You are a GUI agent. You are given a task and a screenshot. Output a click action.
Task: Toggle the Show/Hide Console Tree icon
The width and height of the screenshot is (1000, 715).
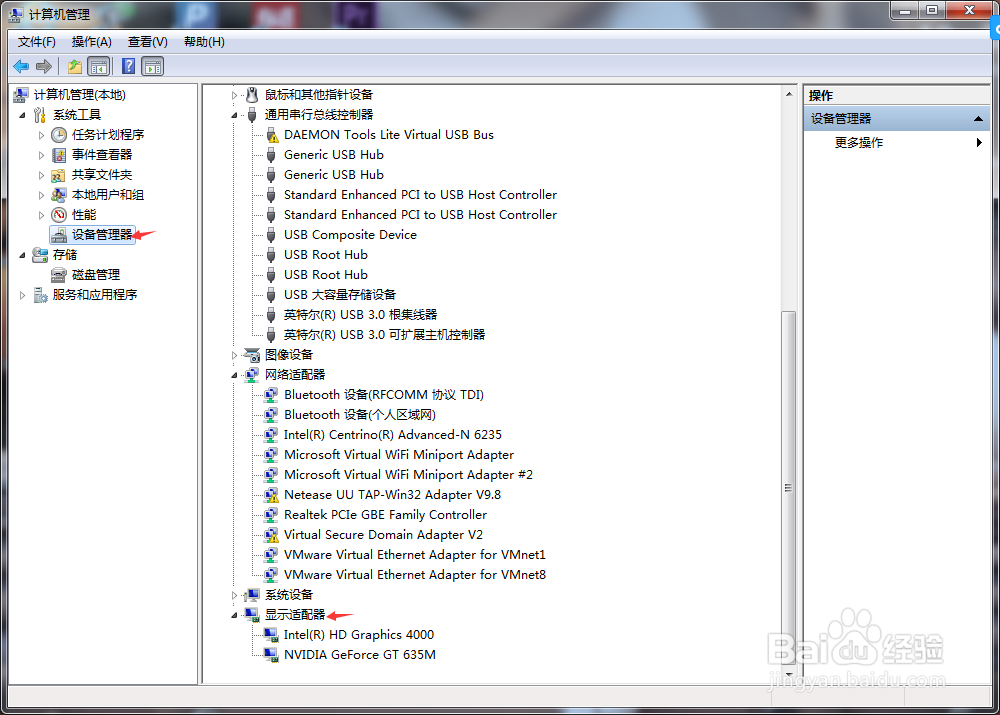point(99,66)
